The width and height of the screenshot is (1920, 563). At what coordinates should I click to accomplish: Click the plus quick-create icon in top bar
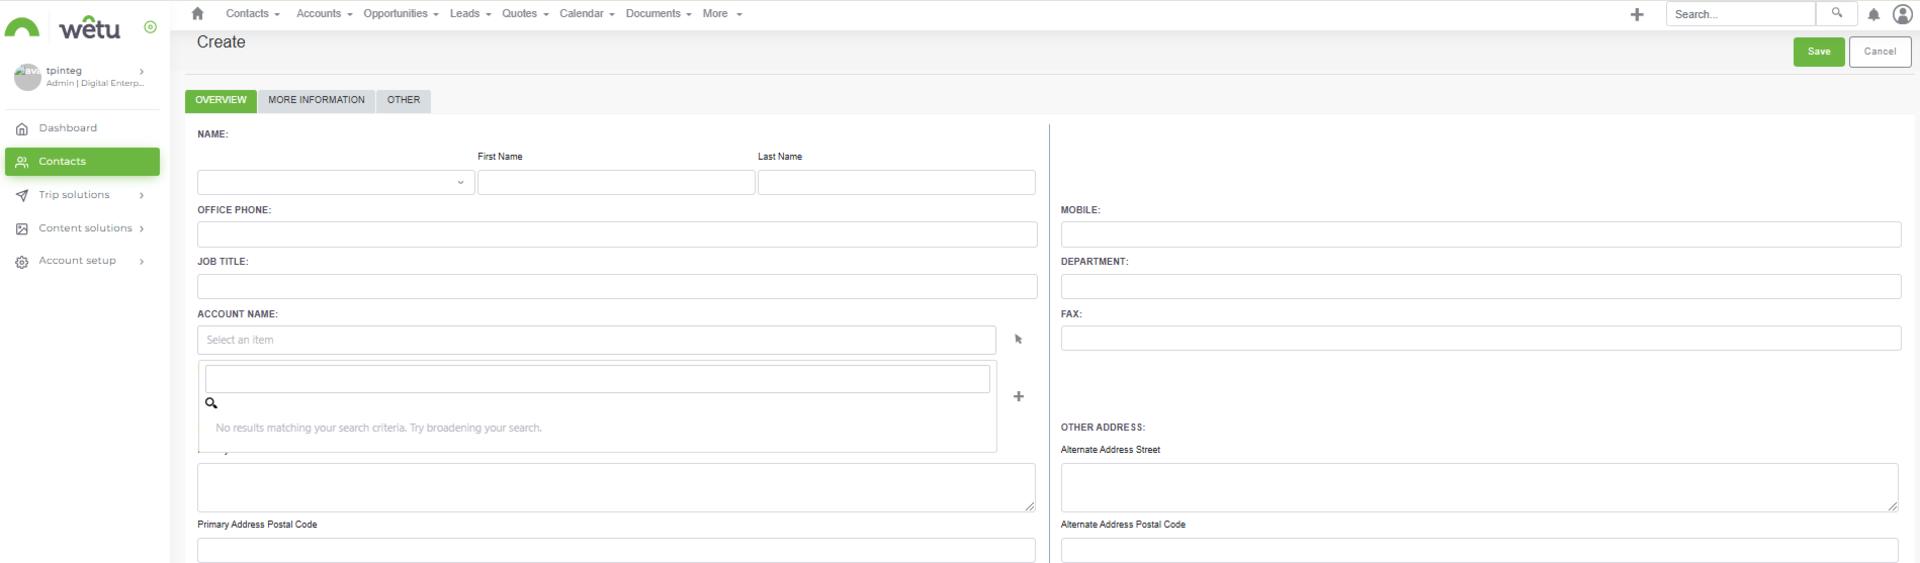point(1636,14)
